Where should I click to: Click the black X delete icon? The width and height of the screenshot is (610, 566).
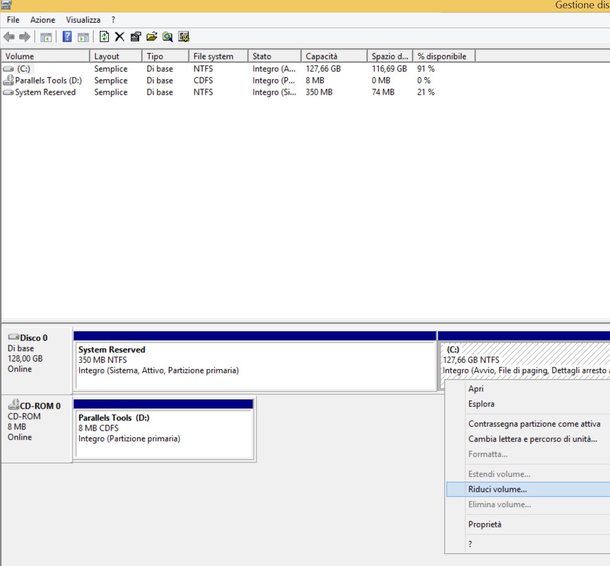click(x=119, y=37)
